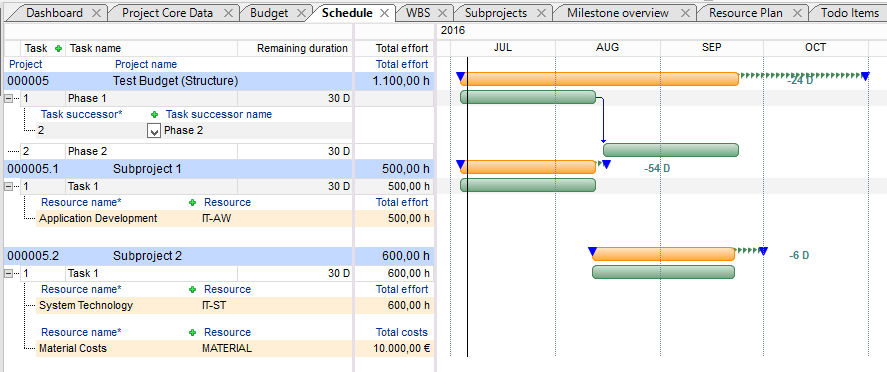
Task: Open the Subprojects tab
Action: (x=496, y=13)
